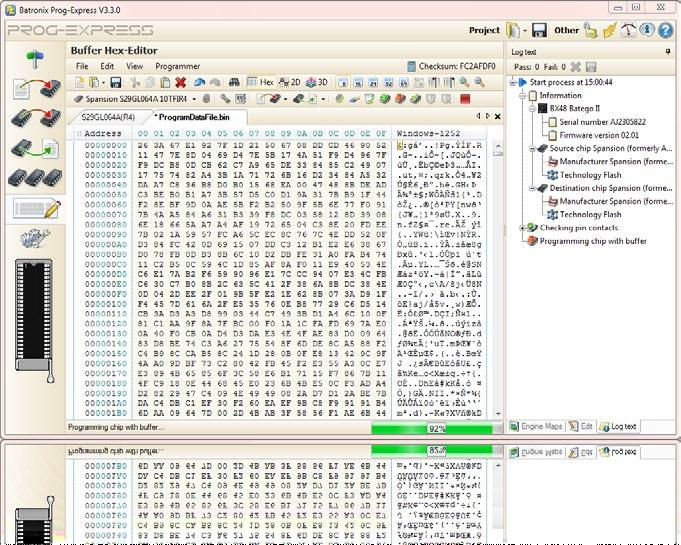
Task: Switch to the Engine Maps tab
Action: click(536, 426)
